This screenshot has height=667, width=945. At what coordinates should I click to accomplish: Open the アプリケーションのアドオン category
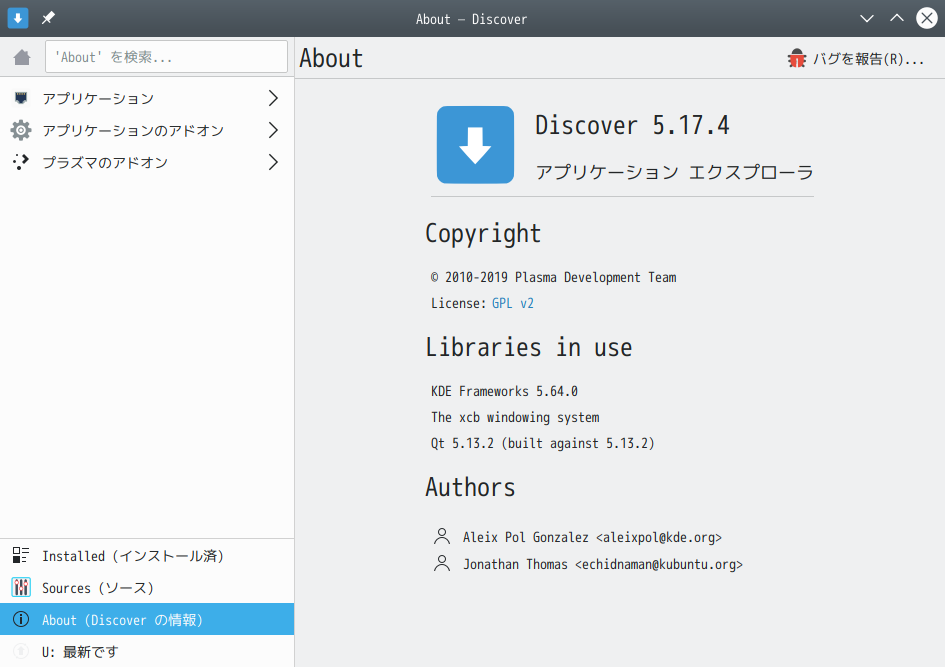(x=147, y=130)
